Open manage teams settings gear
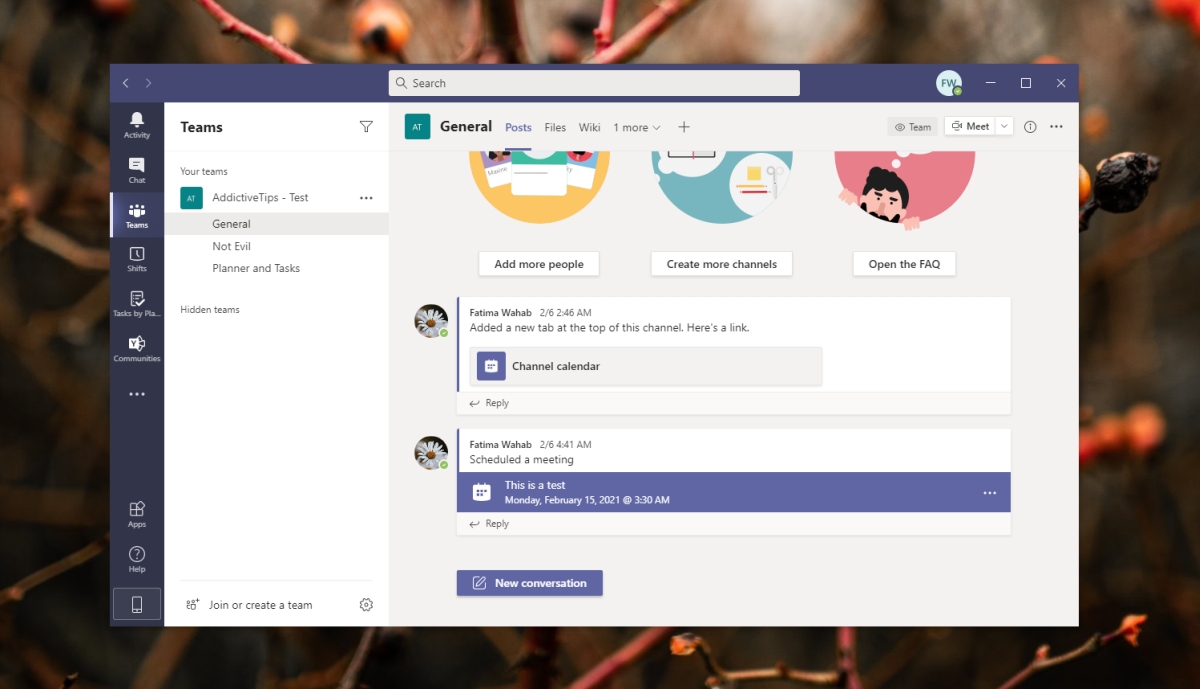Viewport: 1200px width, 689px height. pyautogui.click(x=366, y=605)
